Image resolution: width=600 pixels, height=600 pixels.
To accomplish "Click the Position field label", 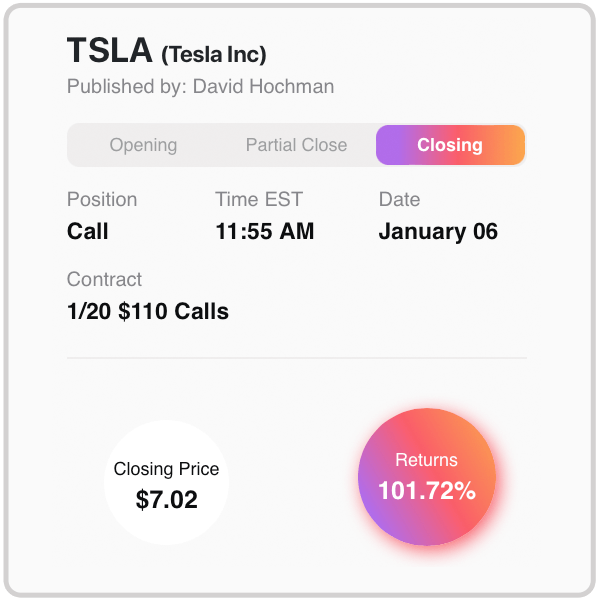I will pos(102,199).
